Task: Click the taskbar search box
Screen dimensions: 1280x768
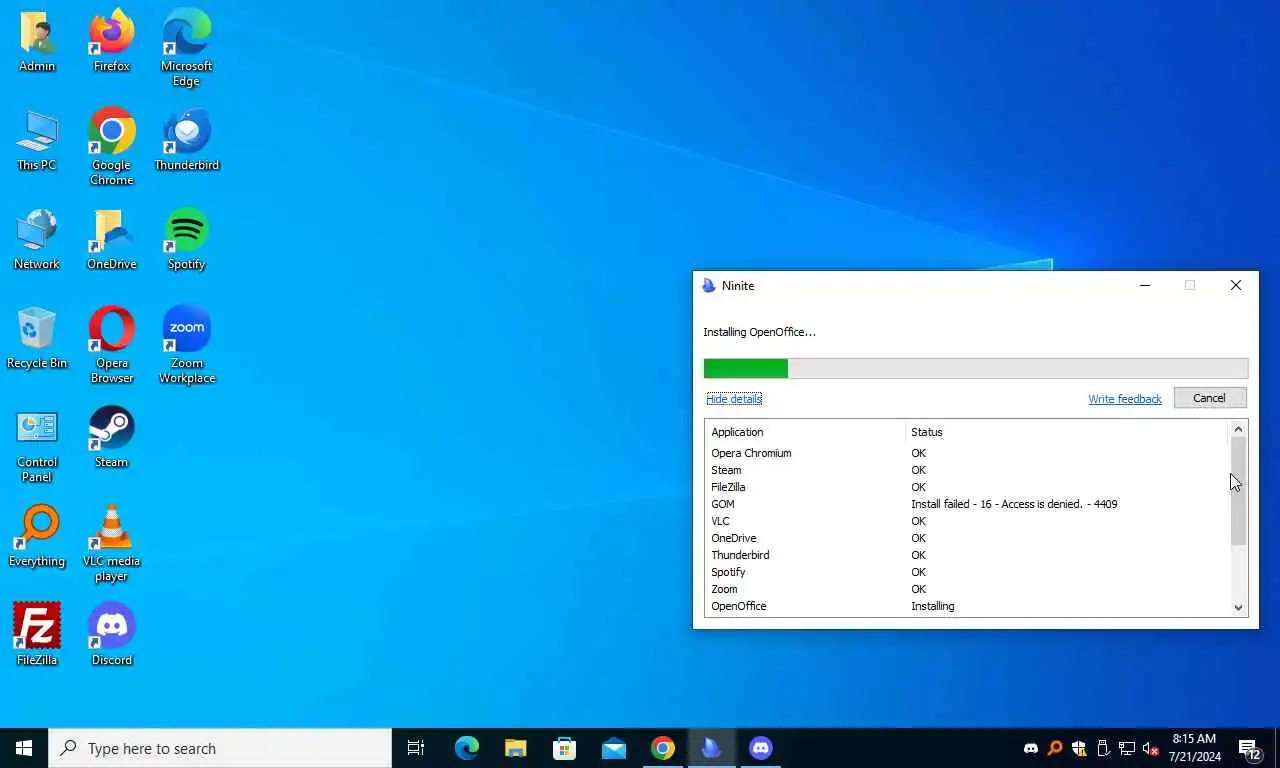Action: click(220, 748)
